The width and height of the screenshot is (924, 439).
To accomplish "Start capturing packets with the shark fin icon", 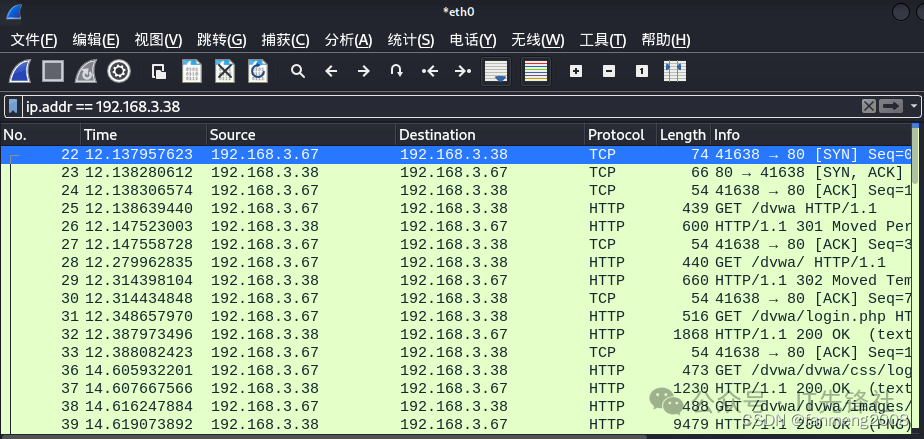I will [x=21, y=71].
